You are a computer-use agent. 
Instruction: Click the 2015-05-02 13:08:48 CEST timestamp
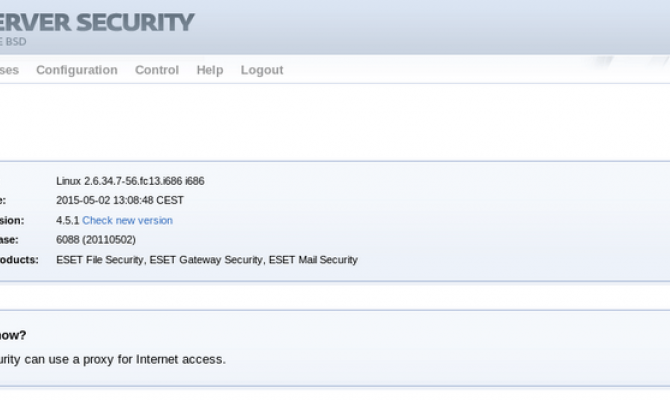click(120, 200)
